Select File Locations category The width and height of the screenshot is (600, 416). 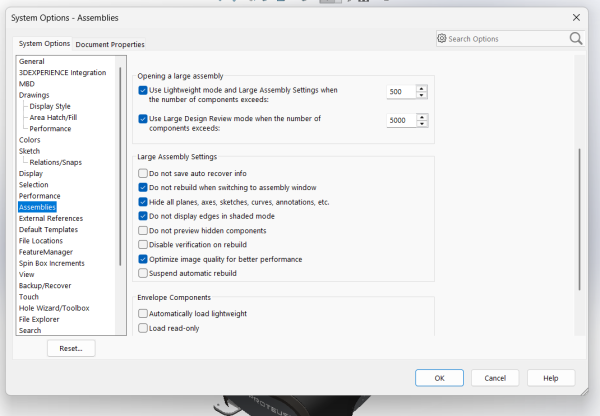click(41, 241)
